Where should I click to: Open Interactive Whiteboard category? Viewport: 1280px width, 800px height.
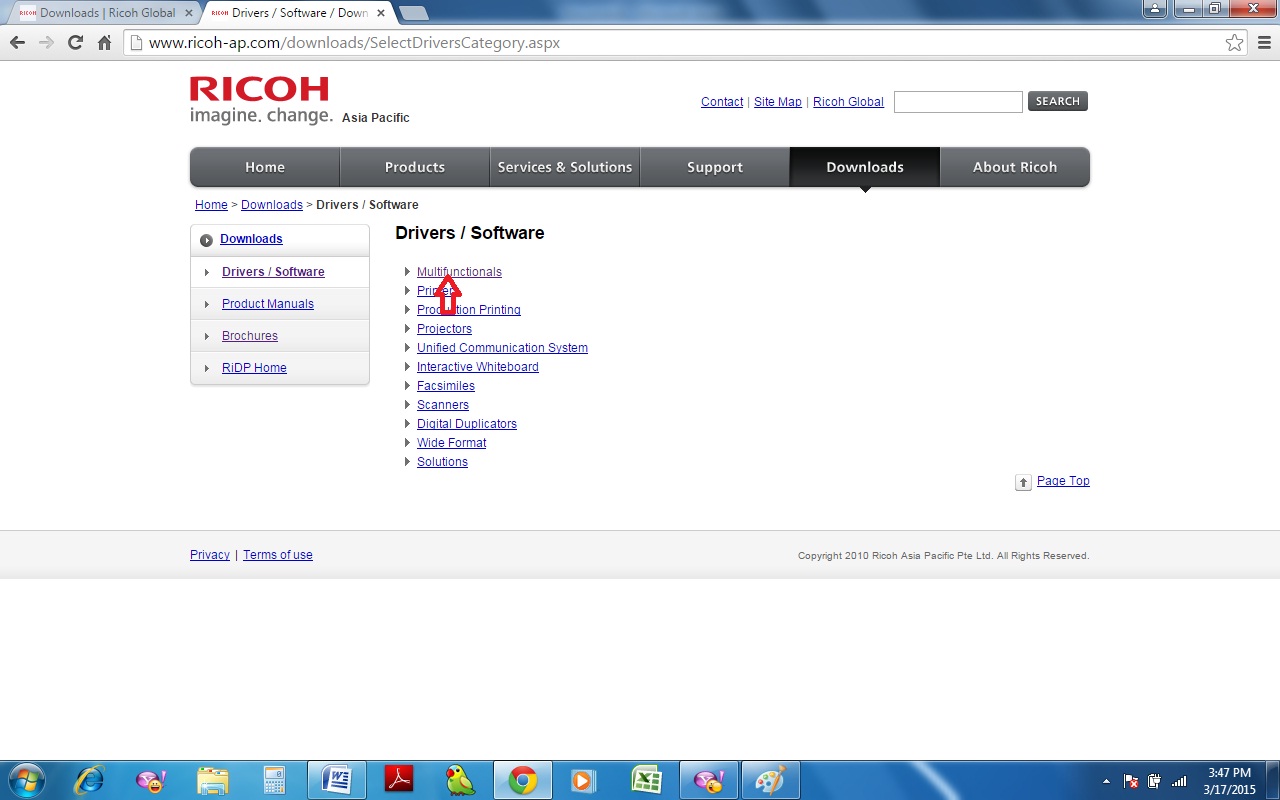478,367
